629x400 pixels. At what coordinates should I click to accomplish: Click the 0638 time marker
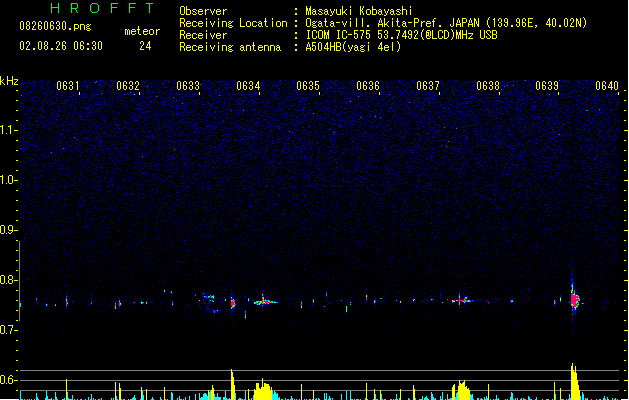(488, 86)
